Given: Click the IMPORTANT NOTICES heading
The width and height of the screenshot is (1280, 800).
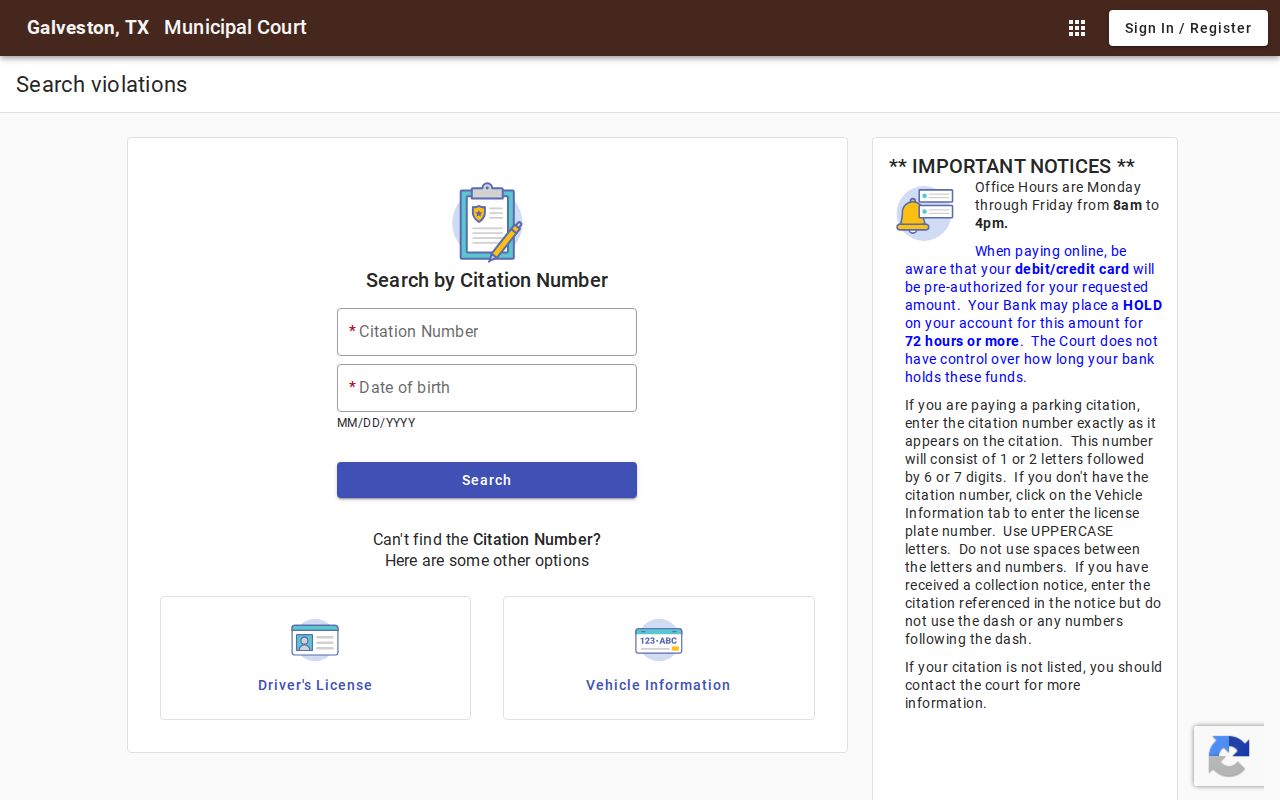Looking at the screenshot, I should (1012, 166).
